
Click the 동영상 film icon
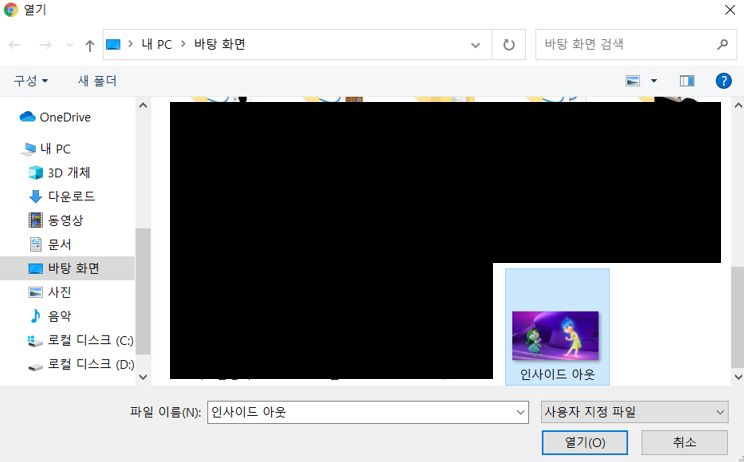click(x=36, y=220)
